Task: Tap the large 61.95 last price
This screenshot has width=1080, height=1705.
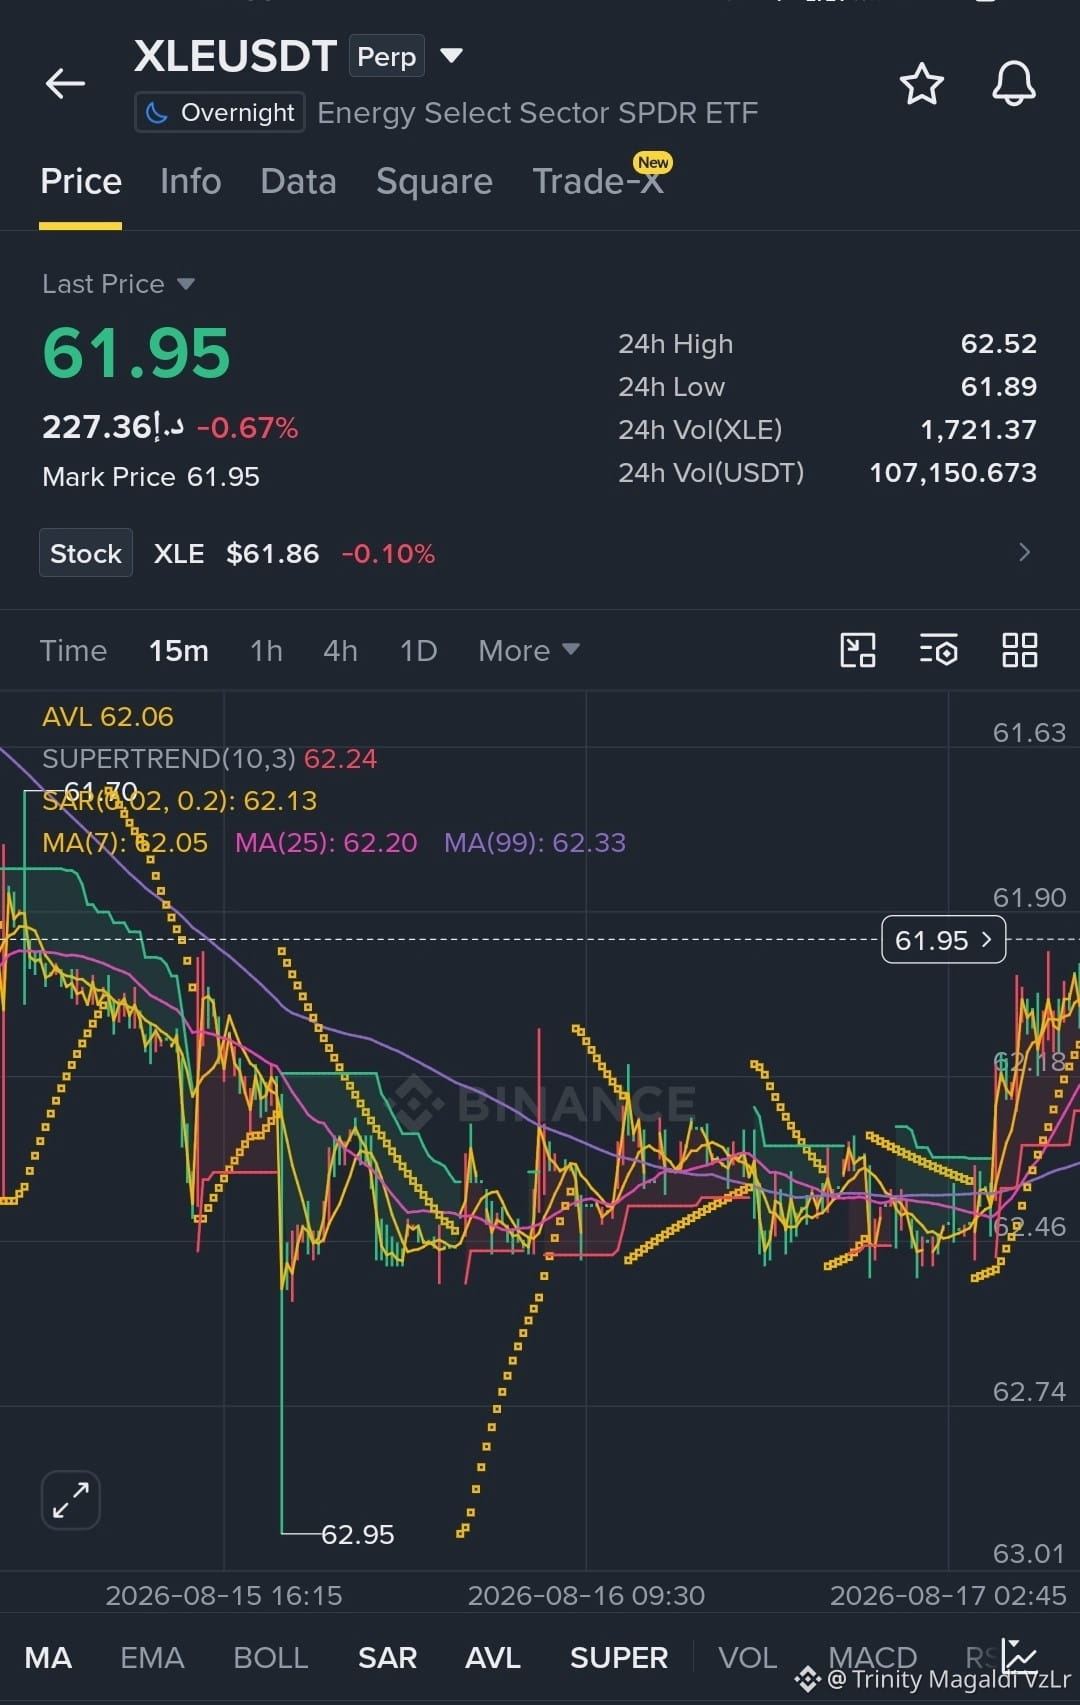Action: [137, 353]
